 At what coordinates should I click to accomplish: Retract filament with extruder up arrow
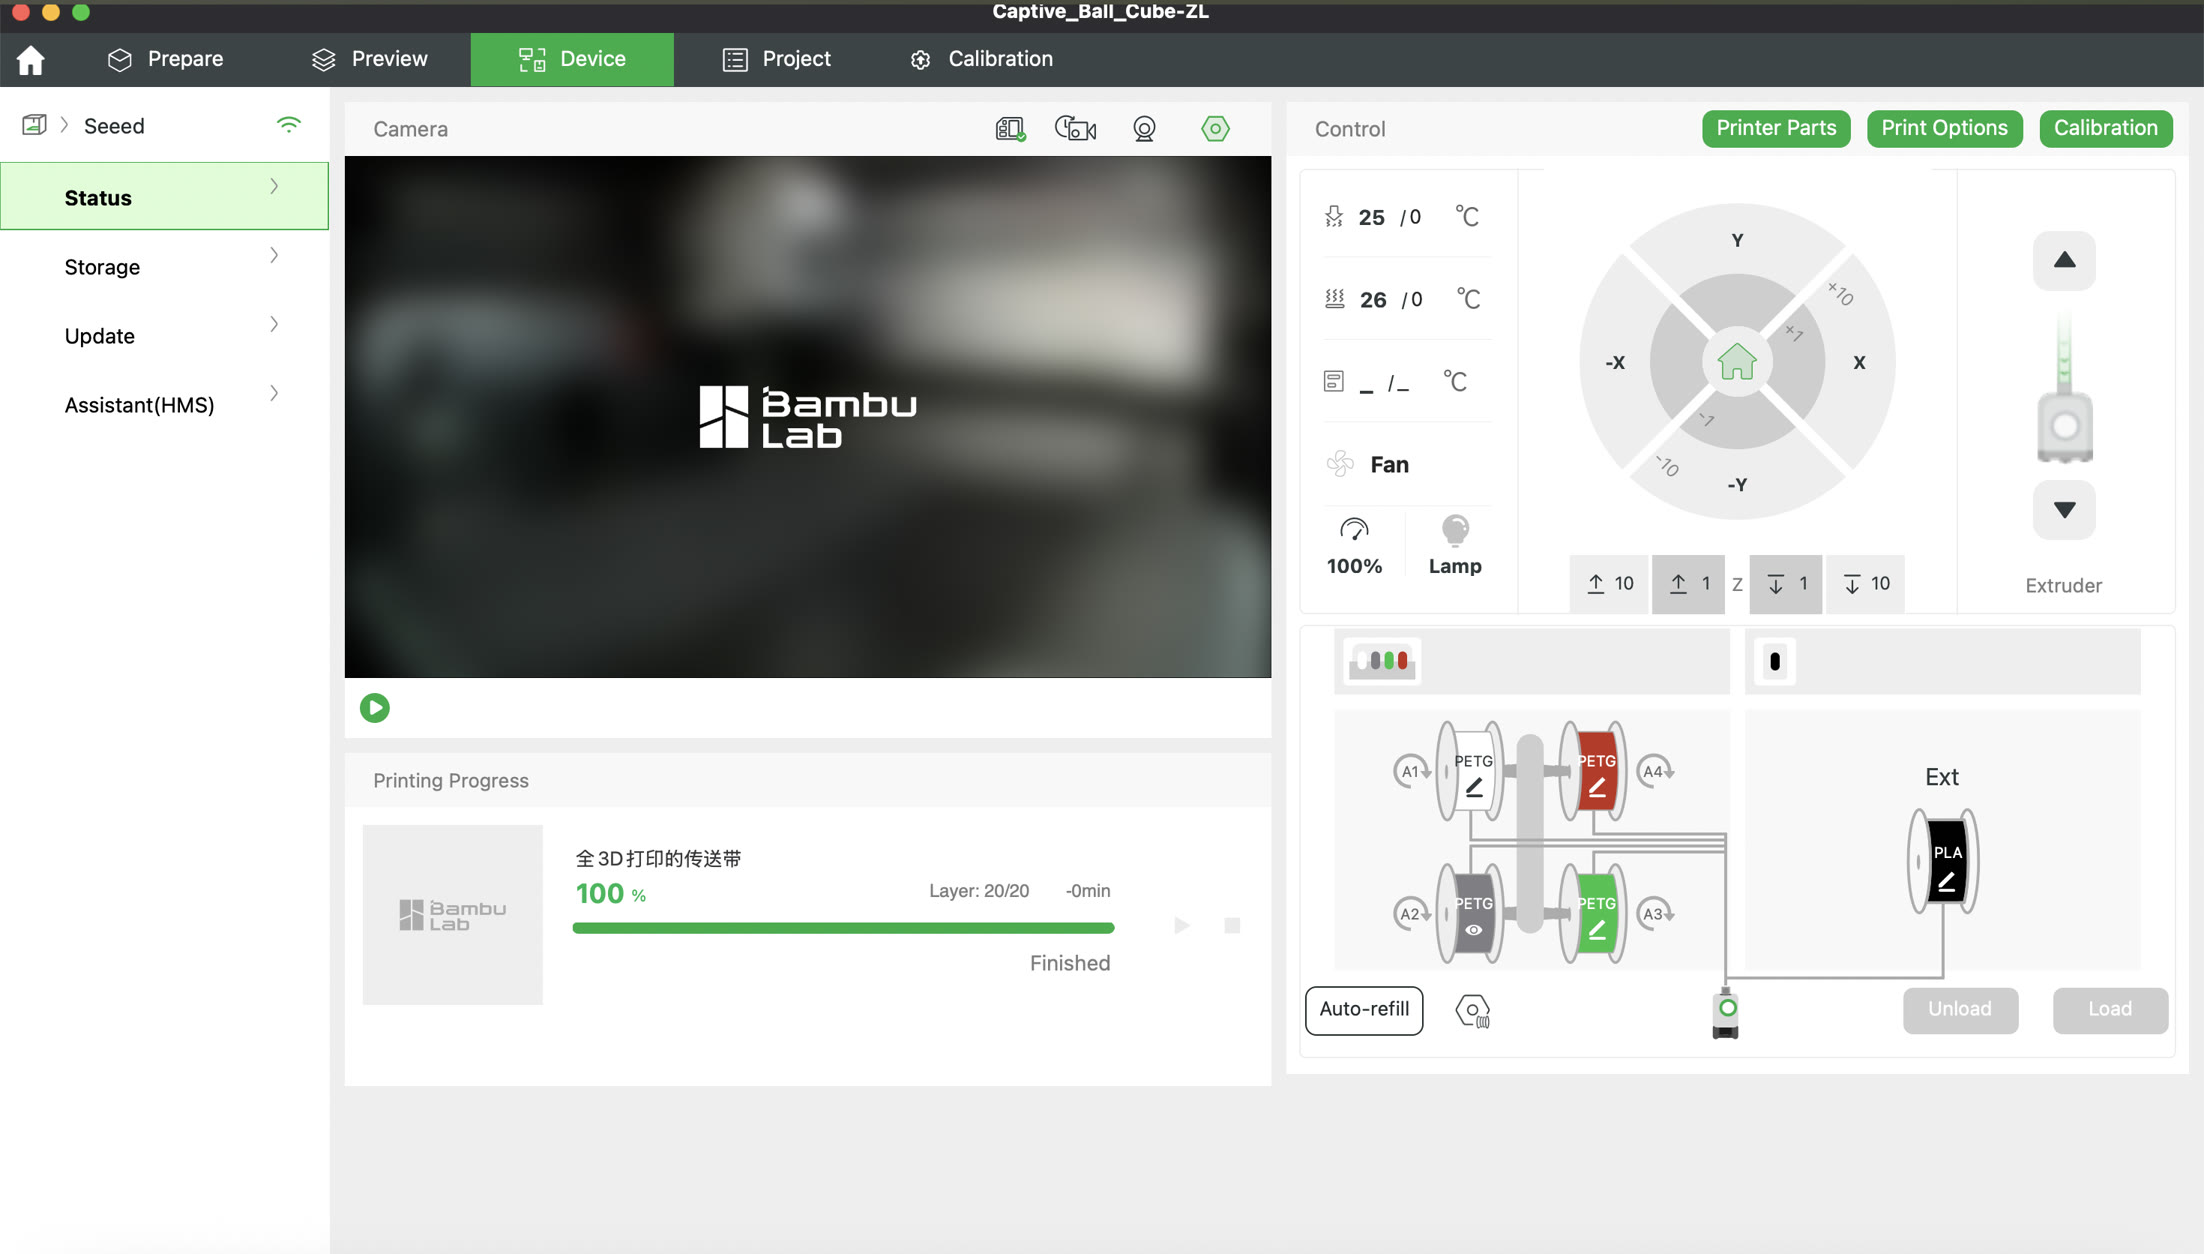2064,261
